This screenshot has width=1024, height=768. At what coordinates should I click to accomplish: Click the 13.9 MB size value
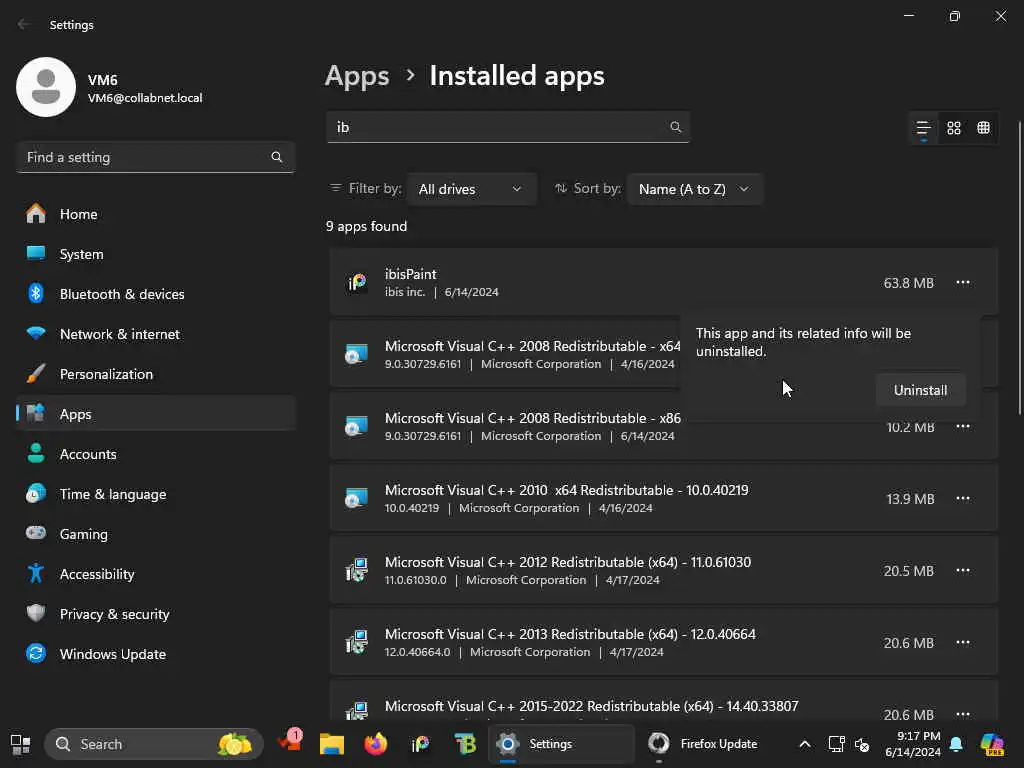[x=910, y=499]
